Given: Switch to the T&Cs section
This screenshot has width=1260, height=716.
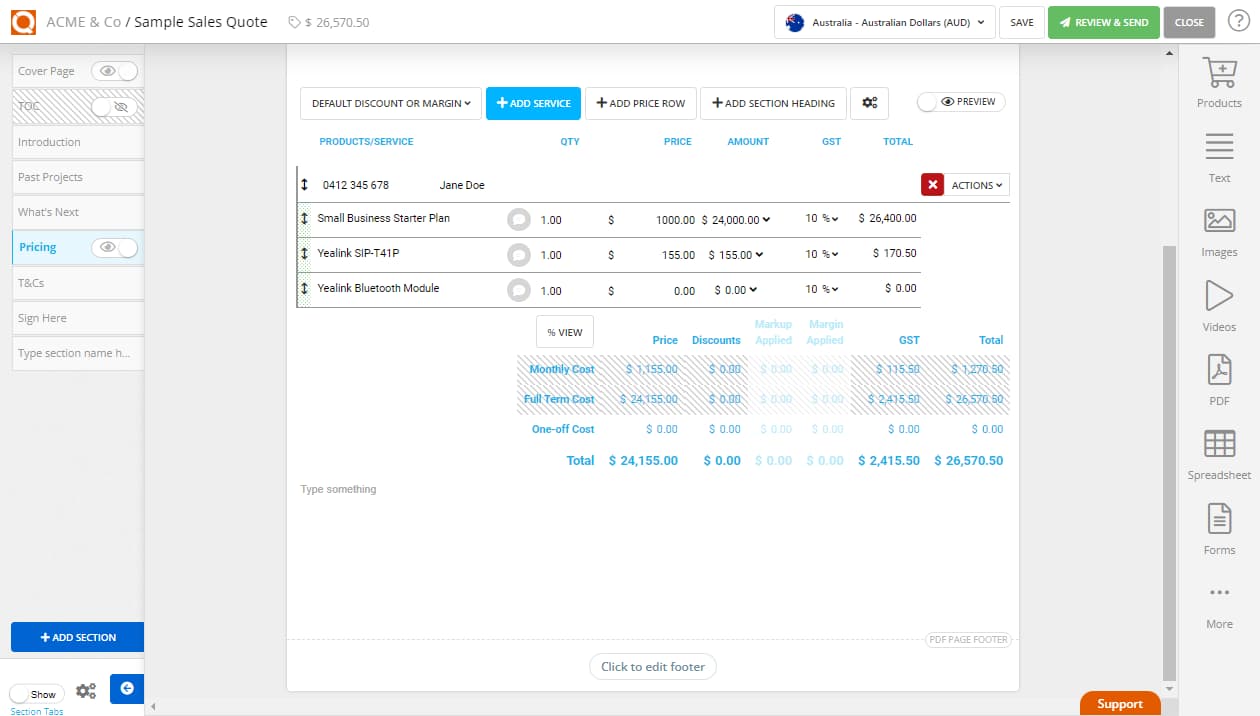Looking at the screenshot, I should tap(77, 282).
